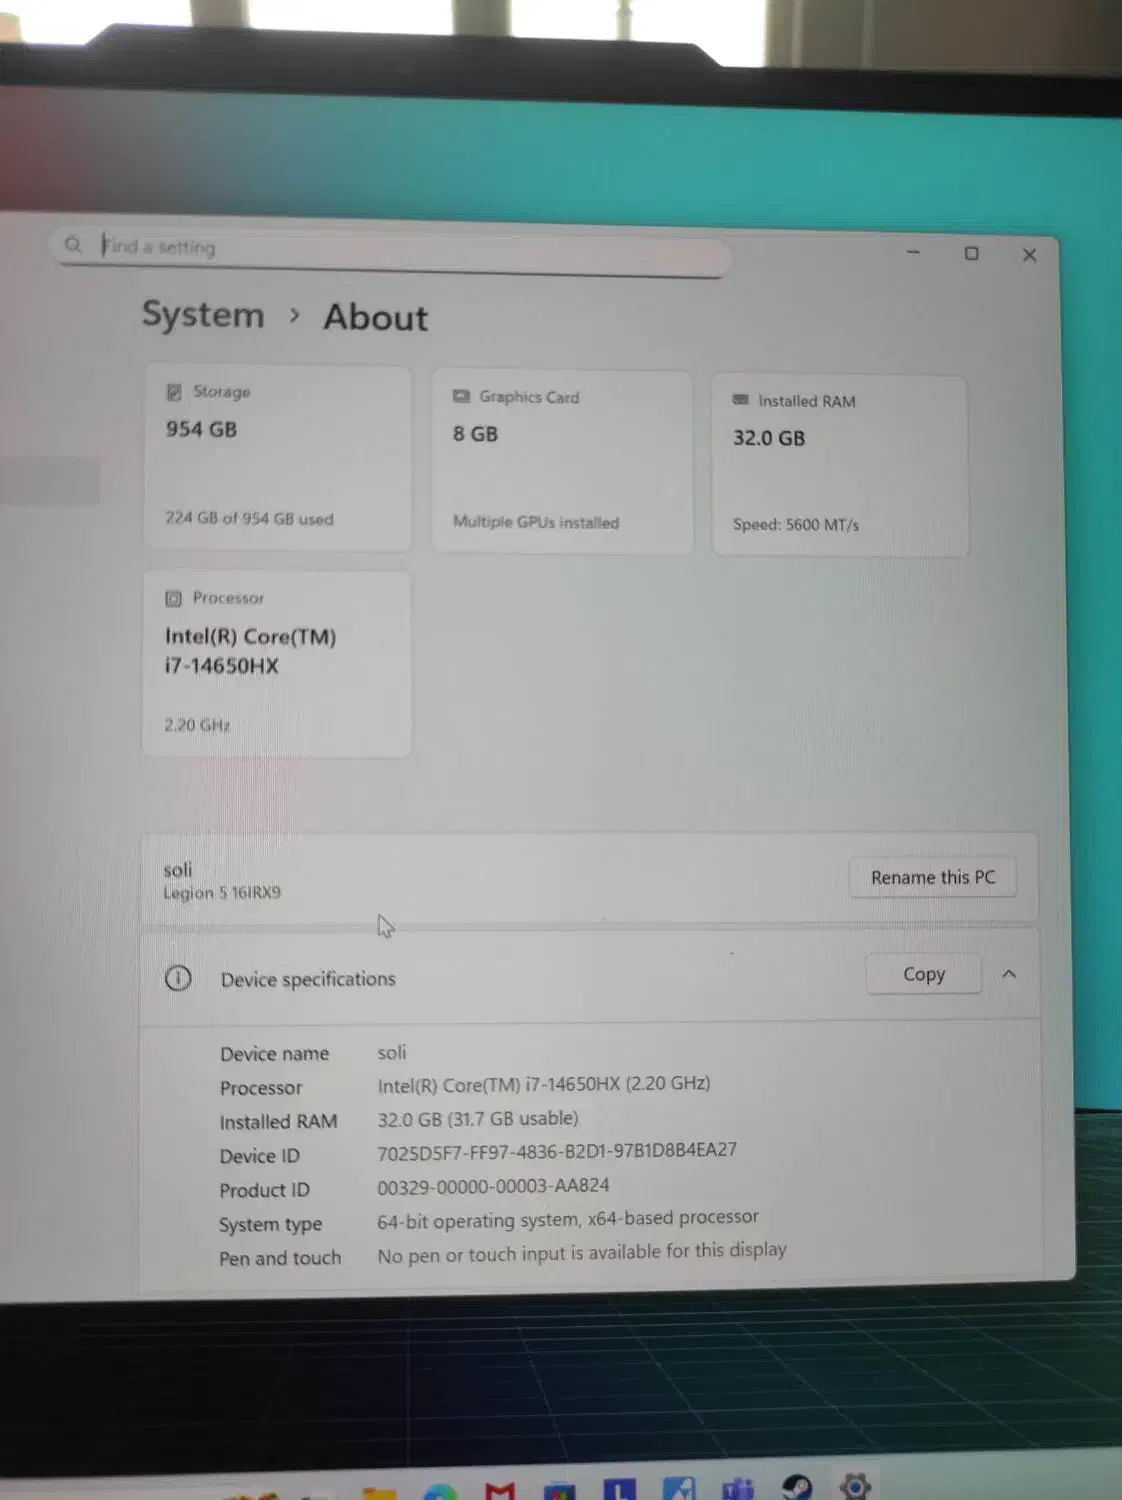Click the Multiple GPUs installed text
Image resolution: width=1122 pixels, height=1500 pixels.
pyautogui.click(x=536, y=522)
